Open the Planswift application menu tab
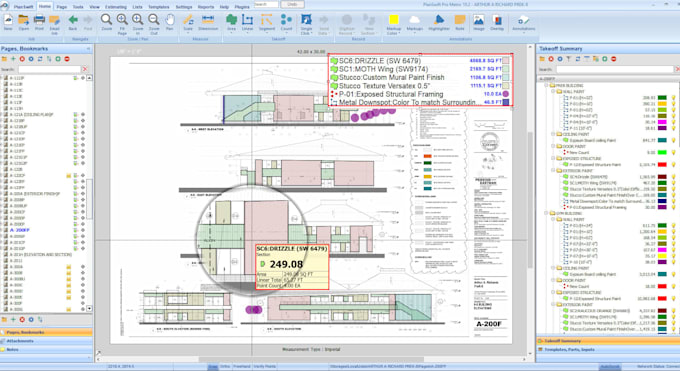The height and width of the screenshot is (371, 680). tap(23, 7)
